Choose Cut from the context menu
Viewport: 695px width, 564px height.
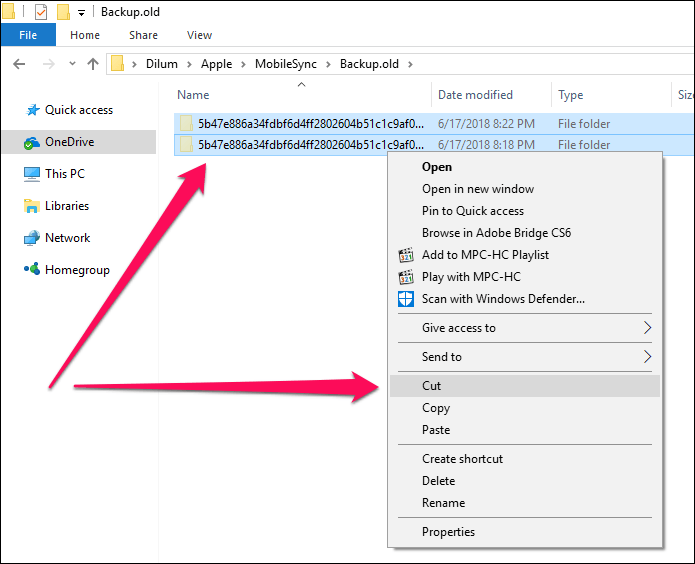click(525, 386)
